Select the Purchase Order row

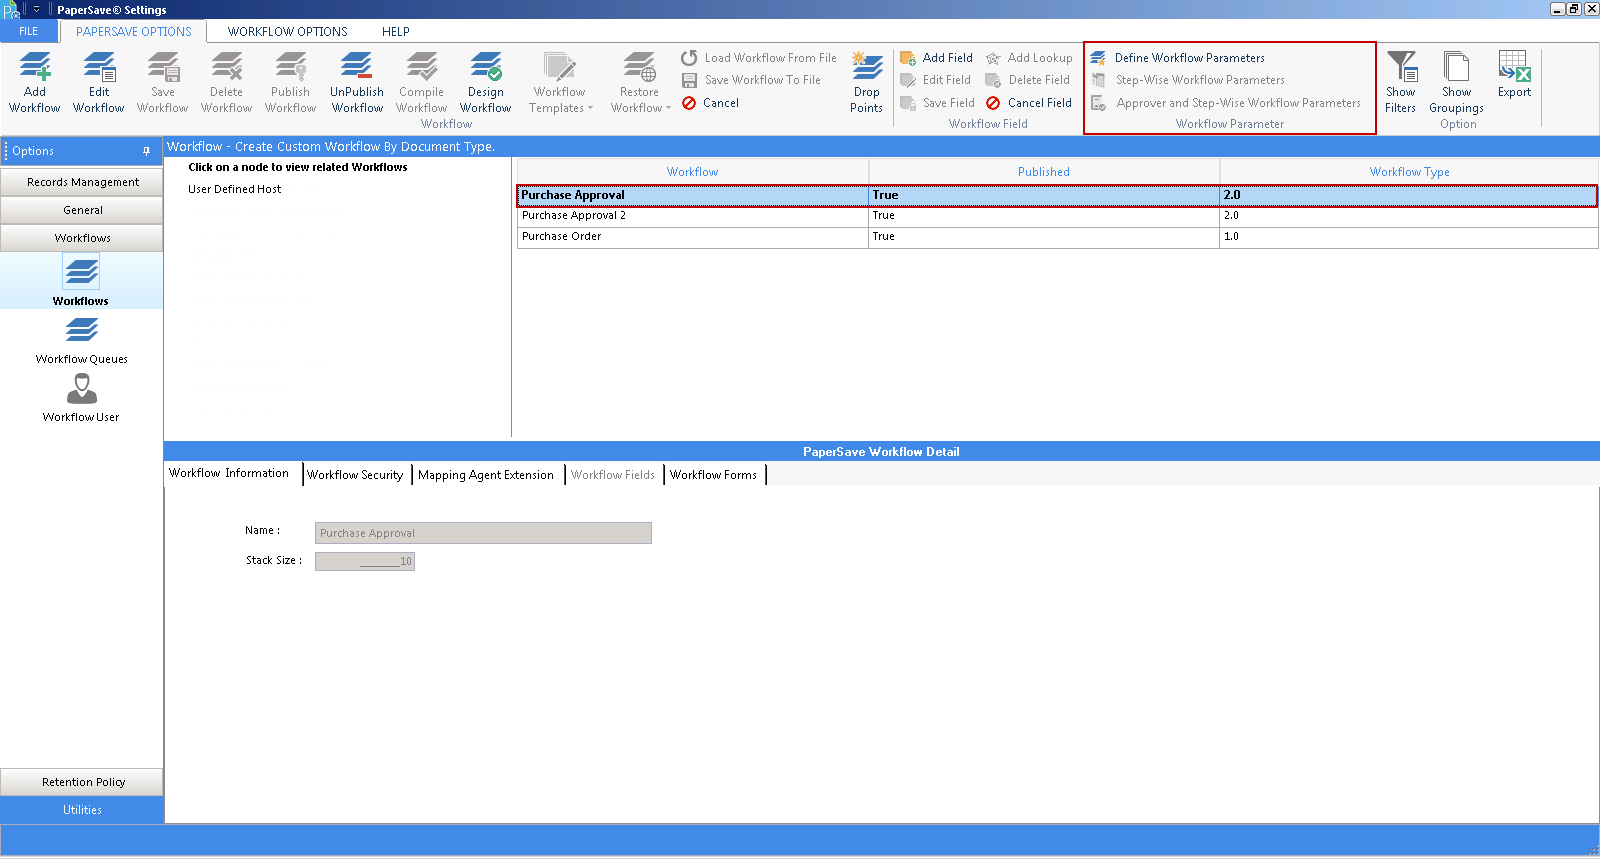pyautogui.click(x=1057, y=237)
